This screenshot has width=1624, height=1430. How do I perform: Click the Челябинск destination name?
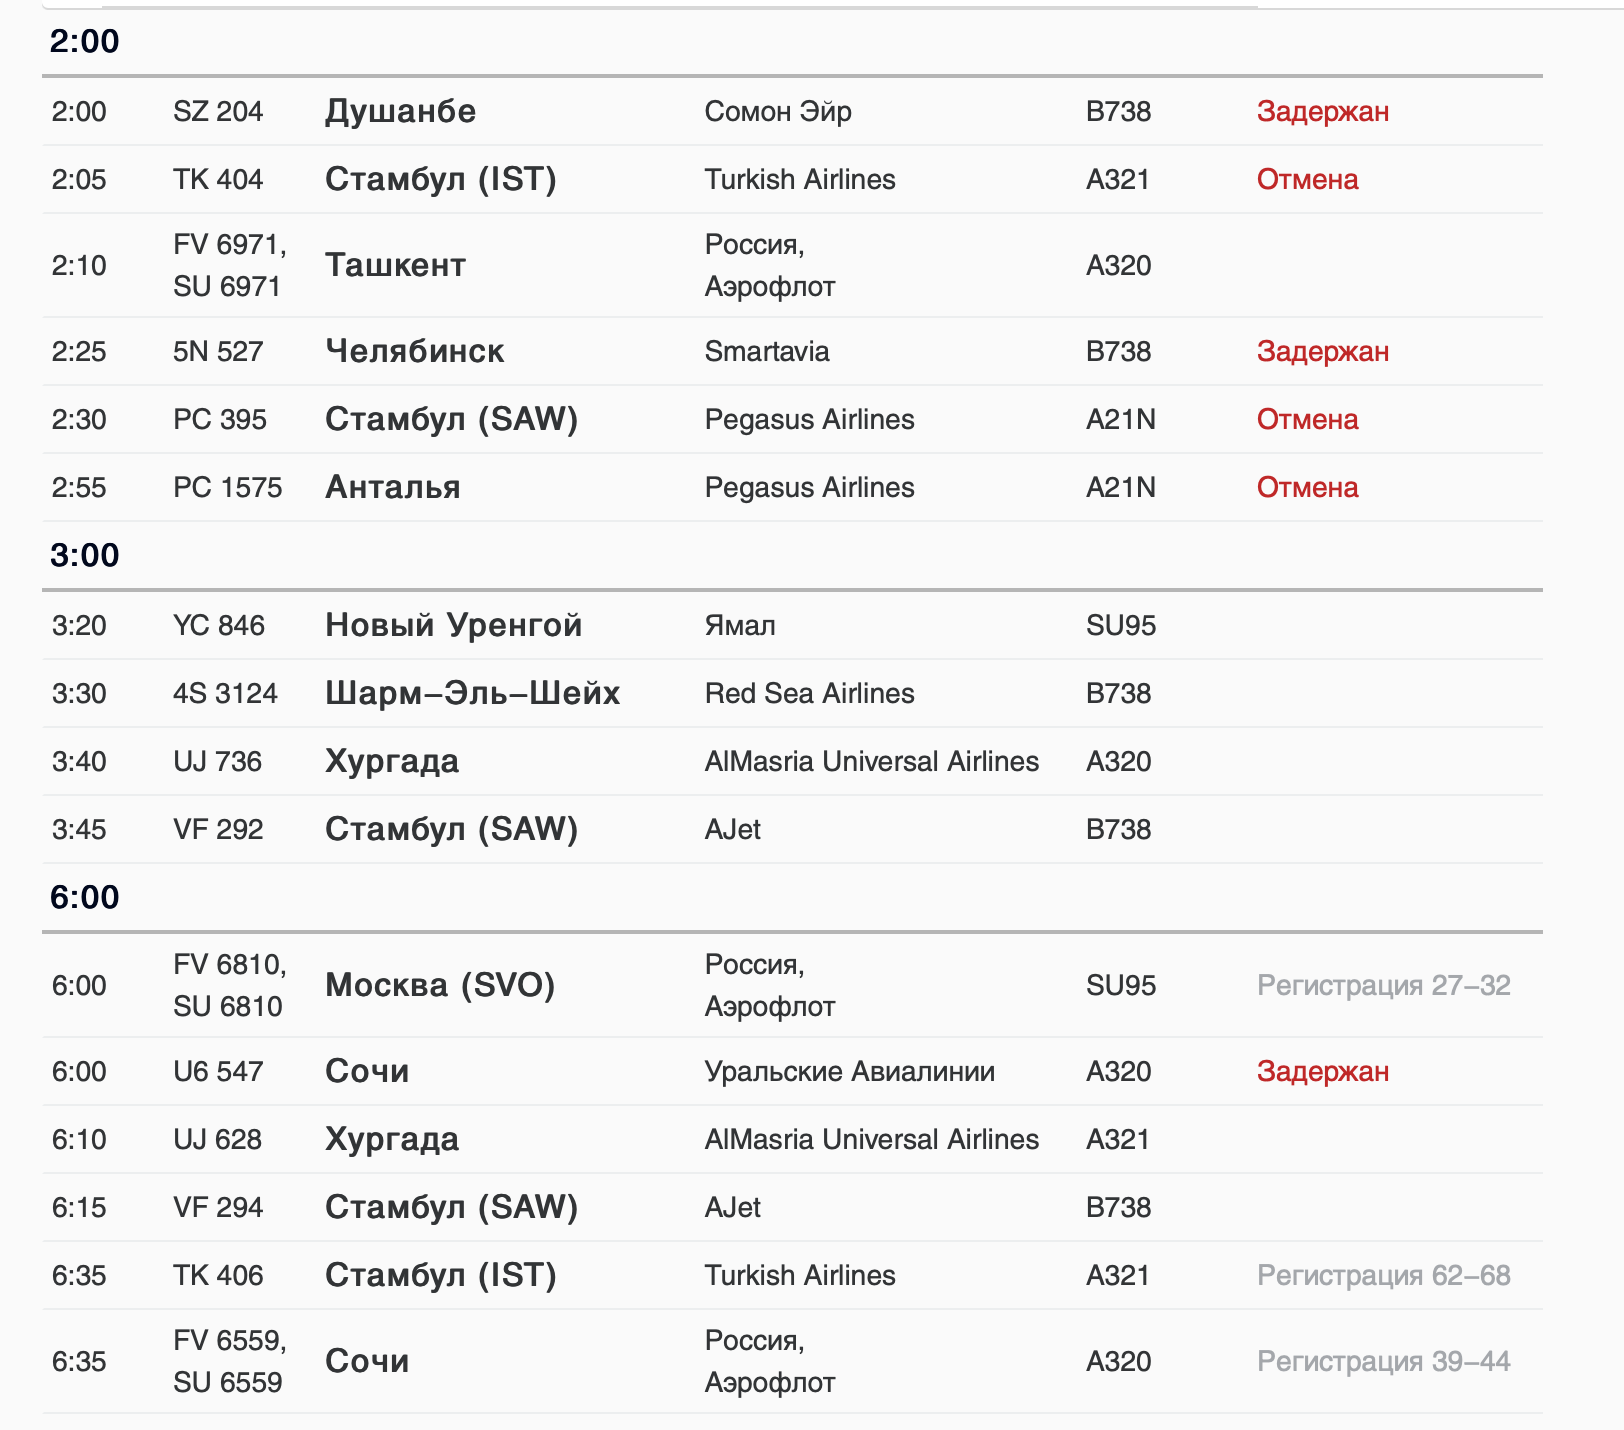[414, 351]
